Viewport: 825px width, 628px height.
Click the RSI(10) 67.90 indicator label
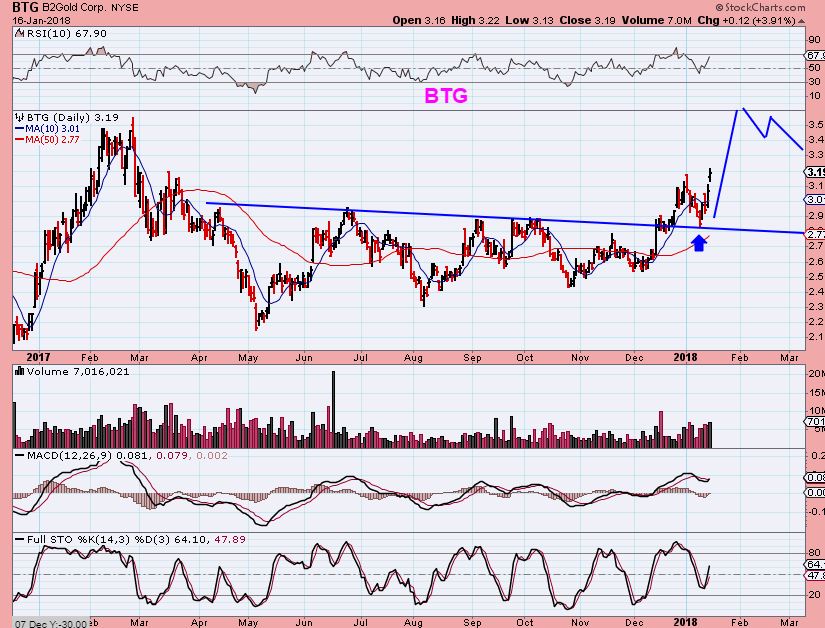tap(66, 34)
